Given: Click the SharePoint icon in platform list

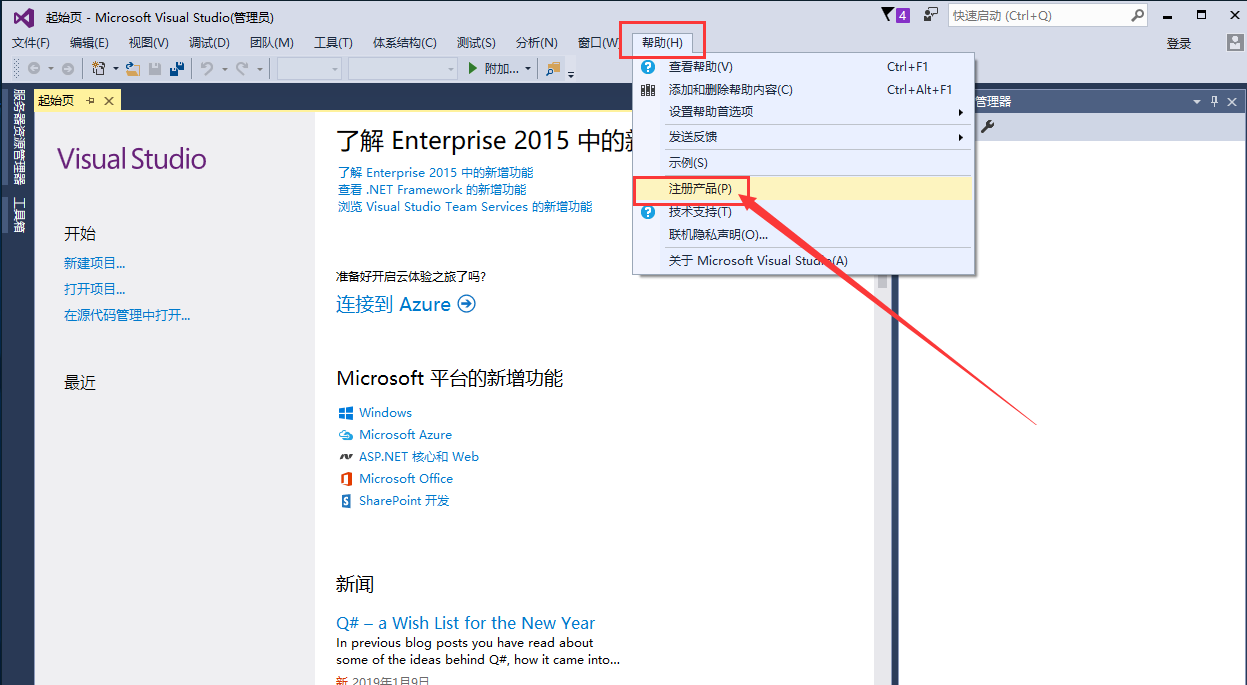Looking at the screenshot, I should pyautogui.click(x=346, y=501).
